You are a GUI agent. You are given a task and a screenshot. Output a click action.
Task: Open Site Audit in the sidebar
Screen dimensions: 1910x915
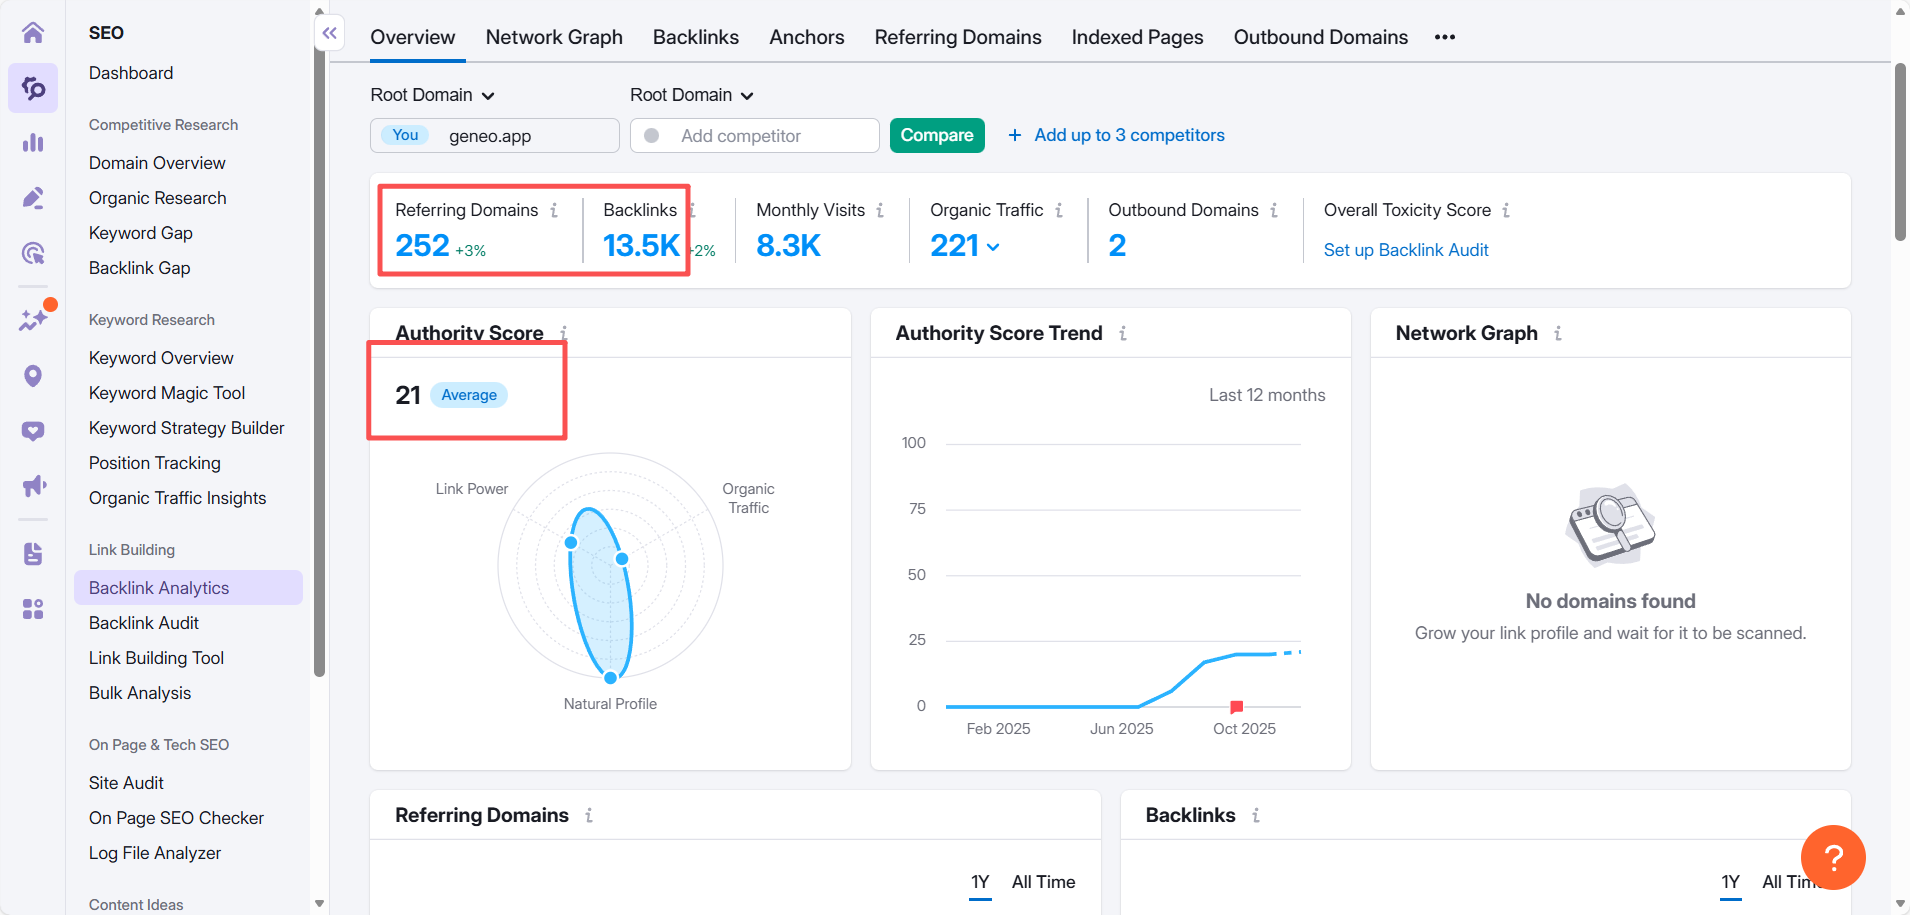pyautogui.click(x=126, y=783)
